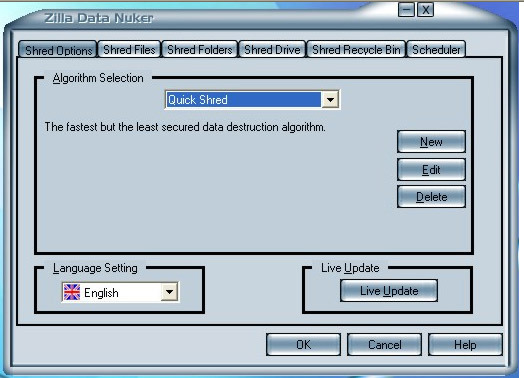Edit the selected algorithm
Screen dimensions: 524x378
[x=431, y=170]
